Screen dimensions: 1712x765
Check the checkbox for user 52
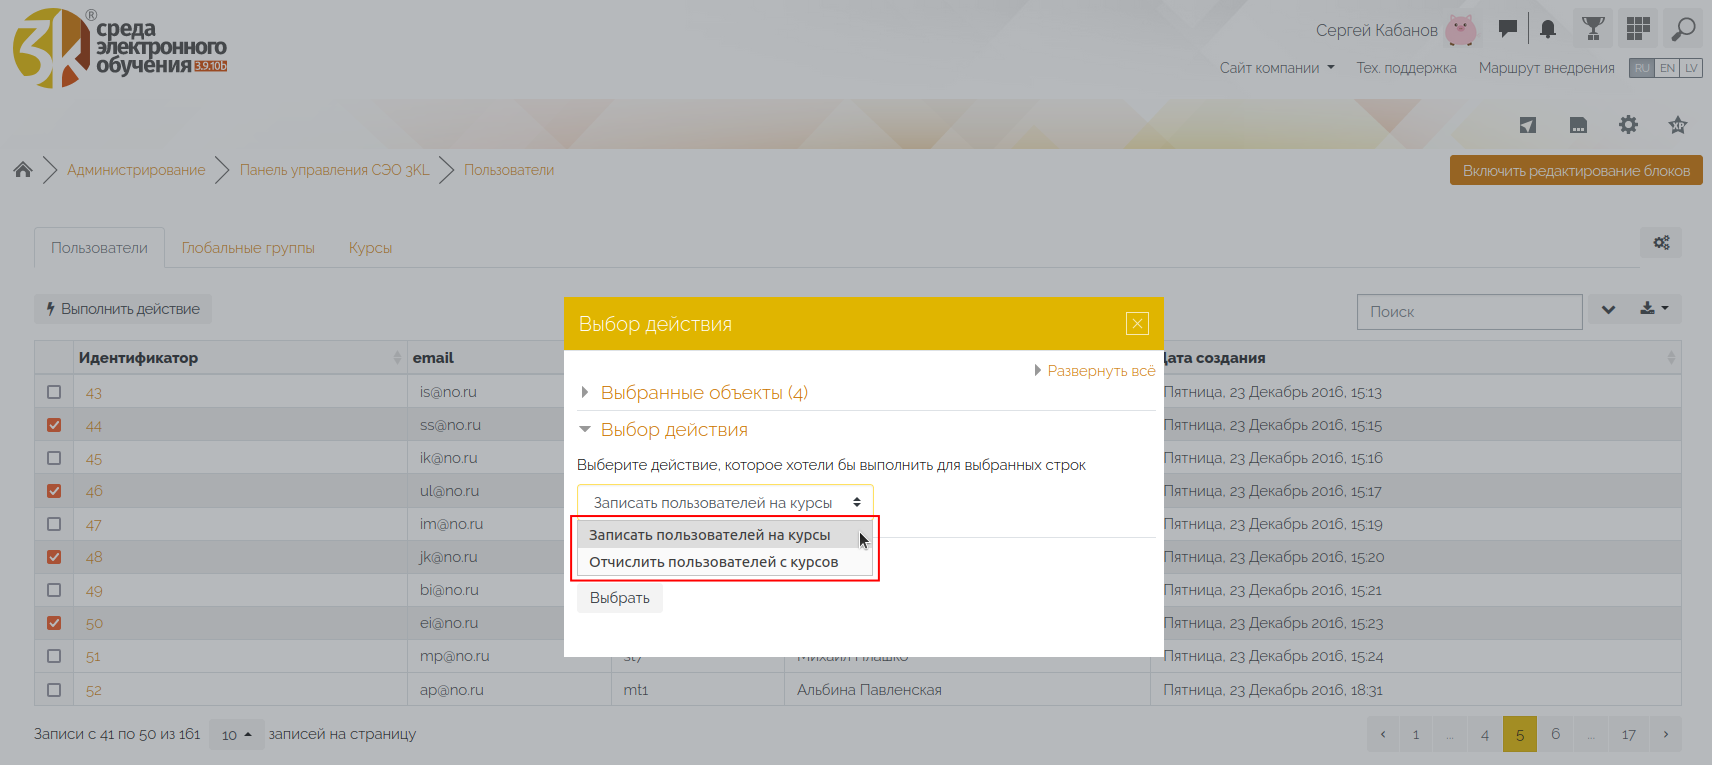(54, 690)
